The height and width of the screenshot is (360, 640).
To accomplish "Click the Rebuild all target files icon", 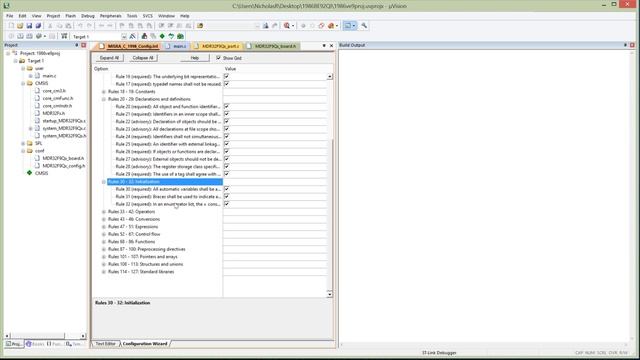I will [x=29, y=36].
